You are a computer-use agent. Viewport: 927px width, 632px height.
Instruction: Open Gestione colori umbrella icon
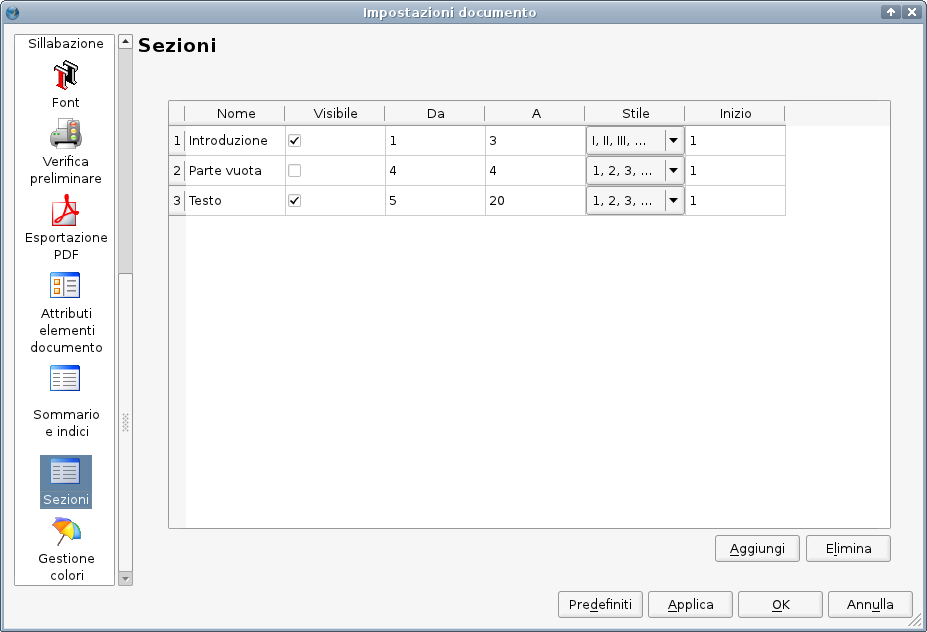tap(66, 531)
